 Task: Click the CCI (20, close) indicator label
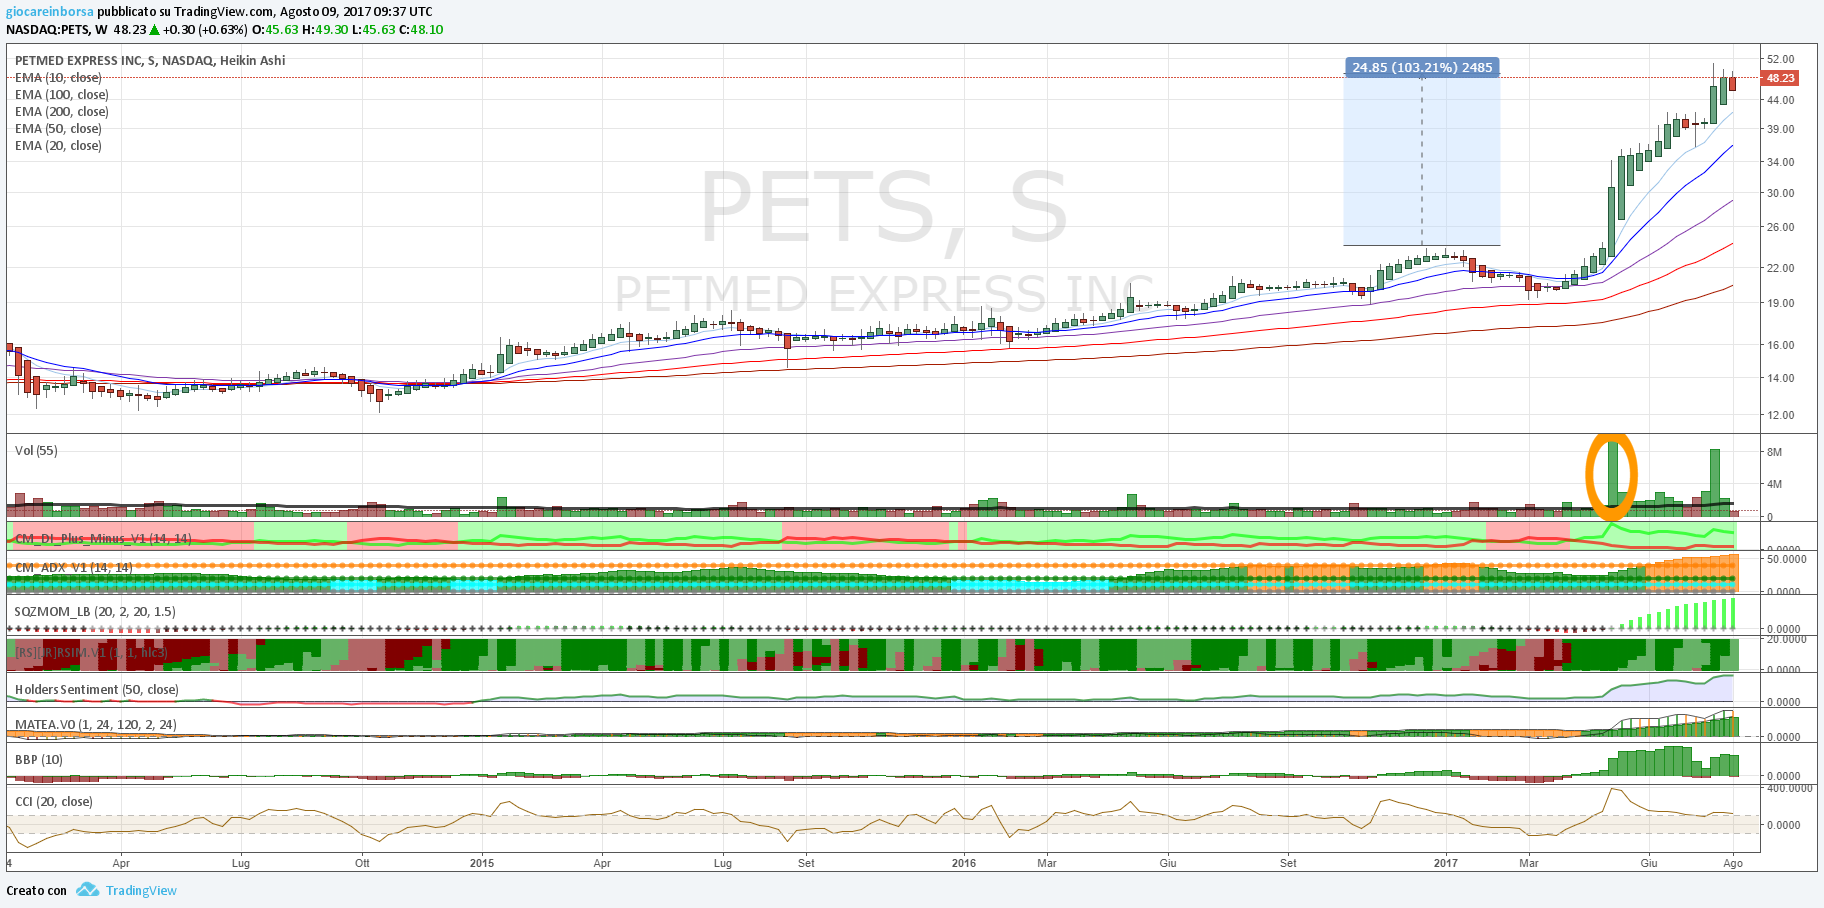point(54,802)
